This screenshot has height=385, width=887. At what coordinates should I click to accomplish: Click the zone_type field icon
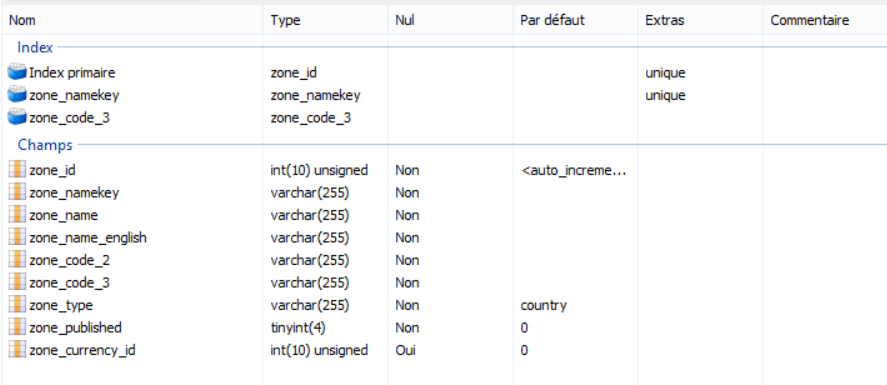[17, 305]
